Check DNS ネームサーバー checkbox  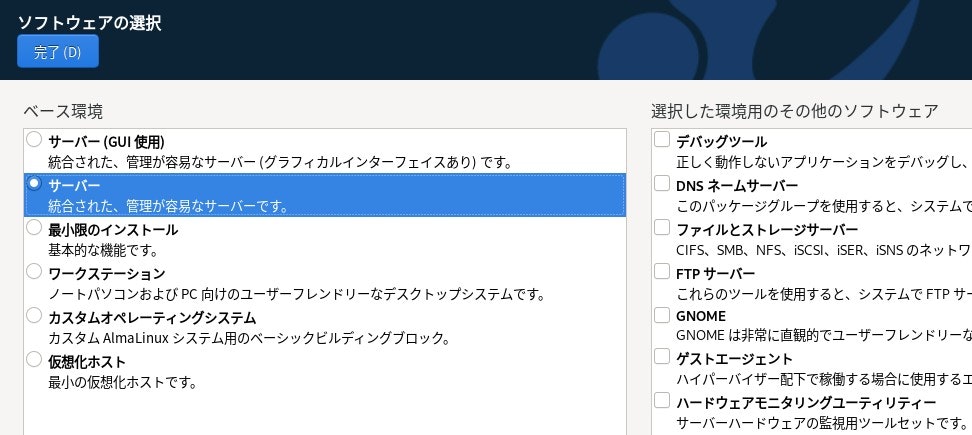(x=662, y=184)
